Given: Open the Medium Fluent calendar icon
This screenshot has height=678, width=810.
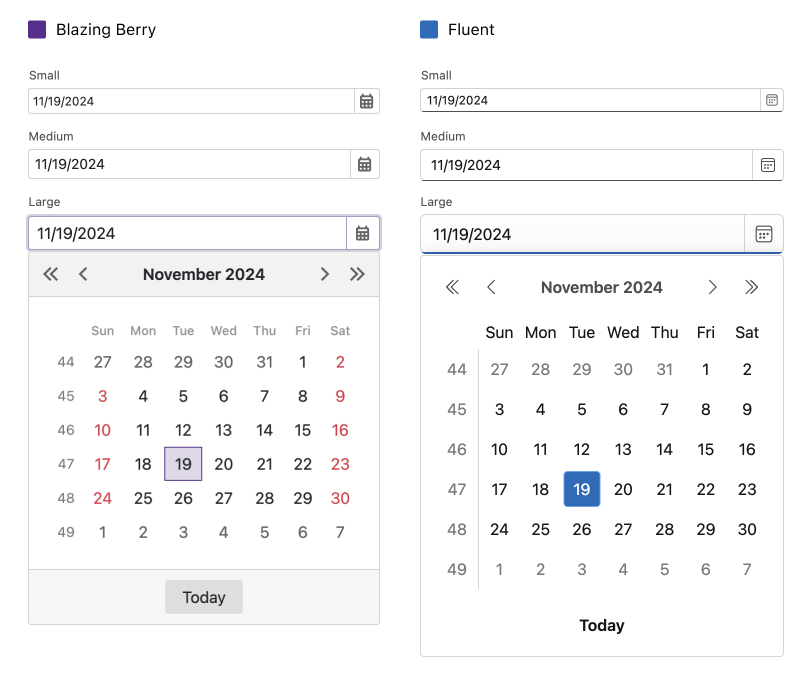Looking at the screenshot, I should (769, 164).
